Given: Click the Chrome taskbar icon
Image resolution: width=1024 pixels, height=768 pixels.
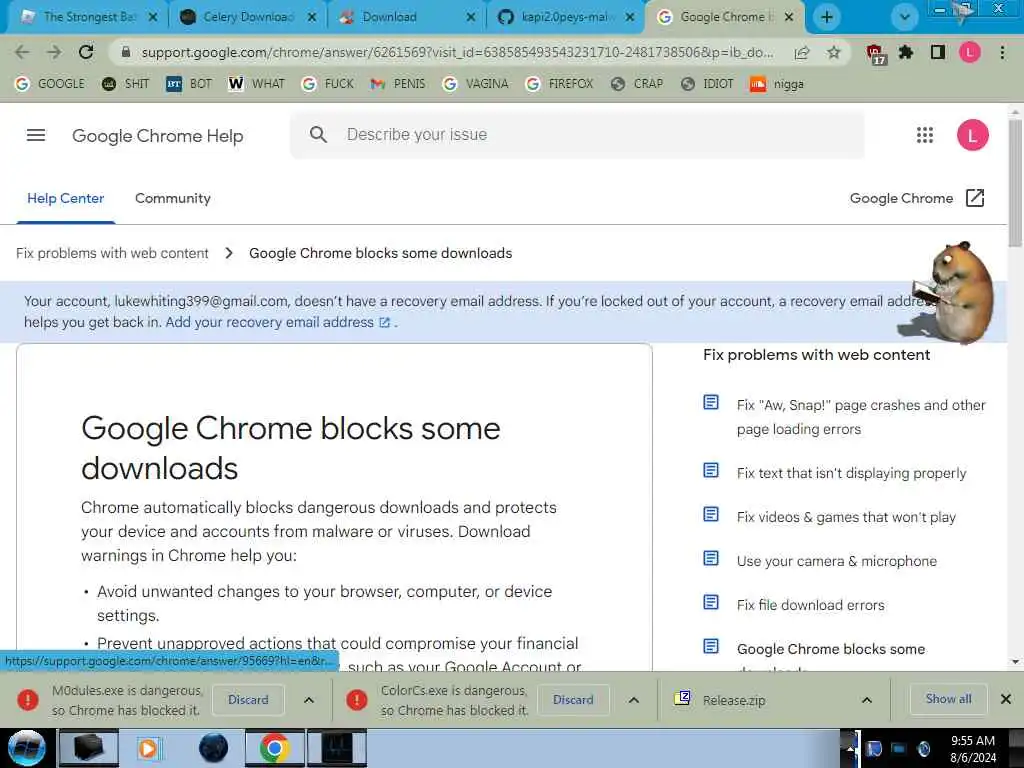Looking at the screenshot, I should (x=275, y=748).
